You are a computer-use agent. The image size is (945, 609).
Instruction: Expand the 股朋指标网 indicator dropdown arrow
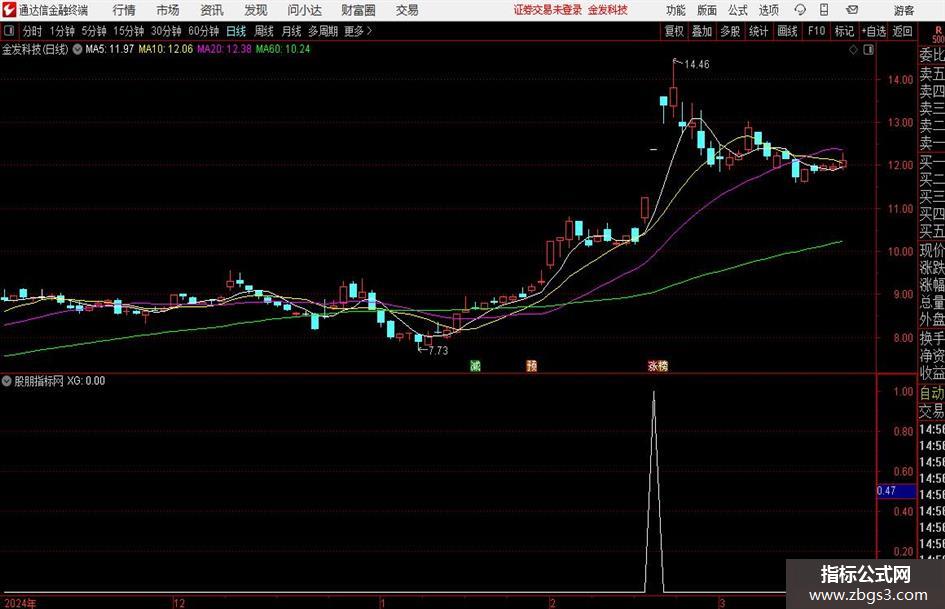click(7, 381)
